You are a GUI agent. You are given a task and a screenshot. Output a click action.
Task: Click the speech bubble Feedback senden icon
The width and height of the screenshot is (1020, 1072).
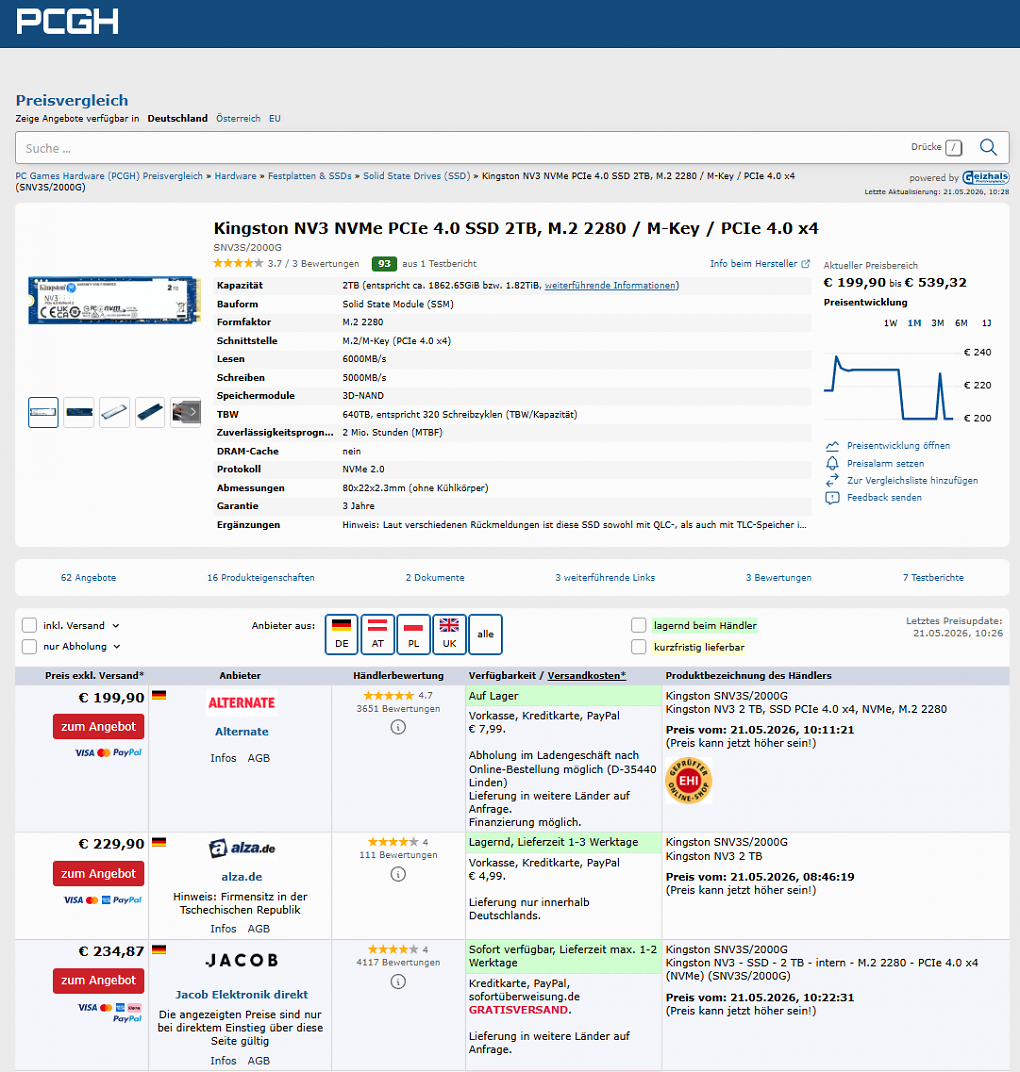[x=832, y=498]
